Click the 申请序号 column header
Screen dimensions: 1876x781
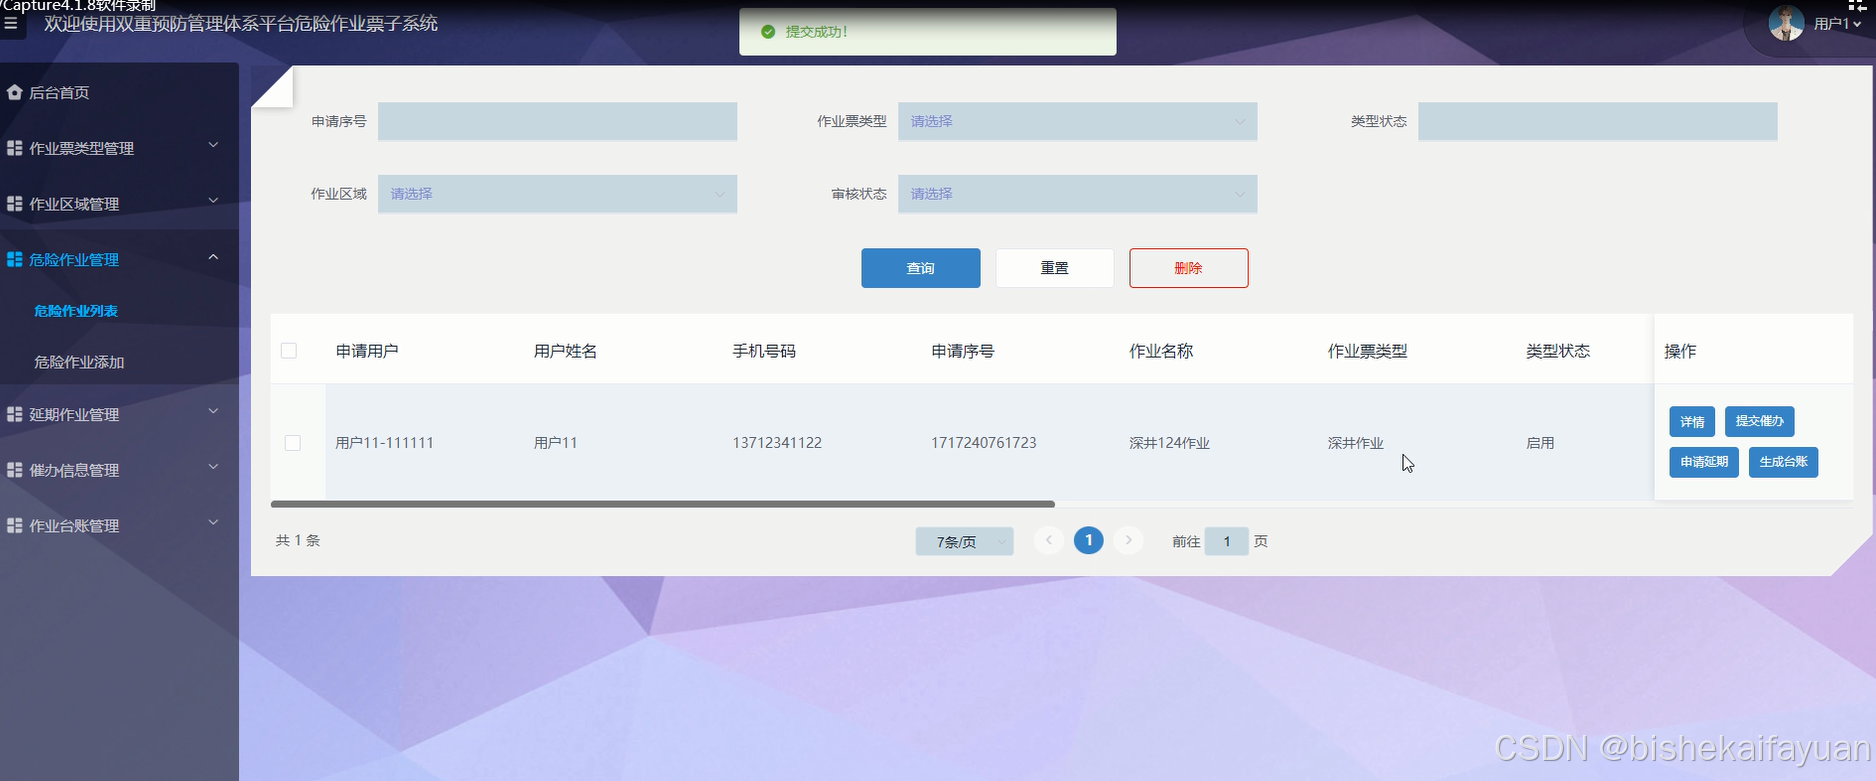962,351
